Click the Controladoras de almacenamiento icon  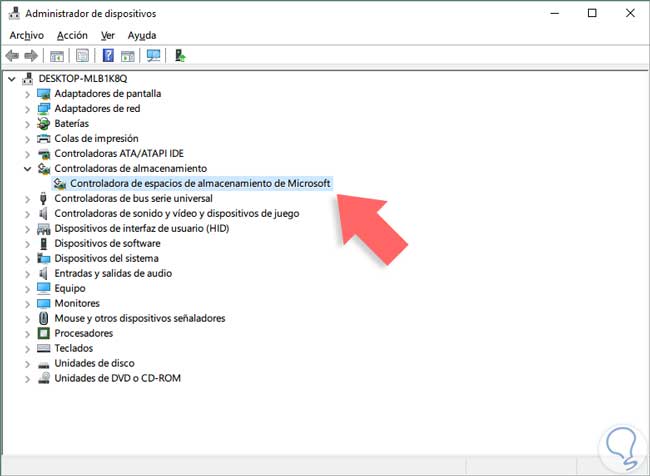pos(44,169)
